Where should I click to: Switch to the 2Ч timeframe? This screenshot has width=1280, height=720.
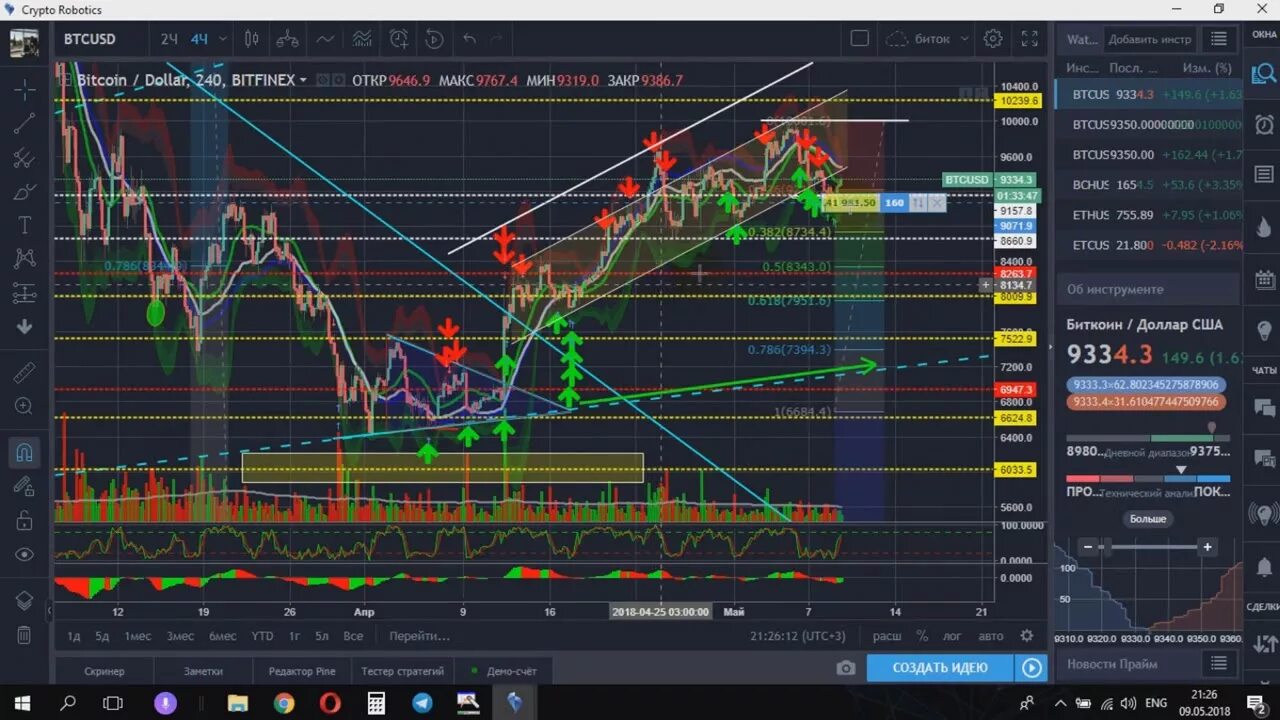coord(169,39)
